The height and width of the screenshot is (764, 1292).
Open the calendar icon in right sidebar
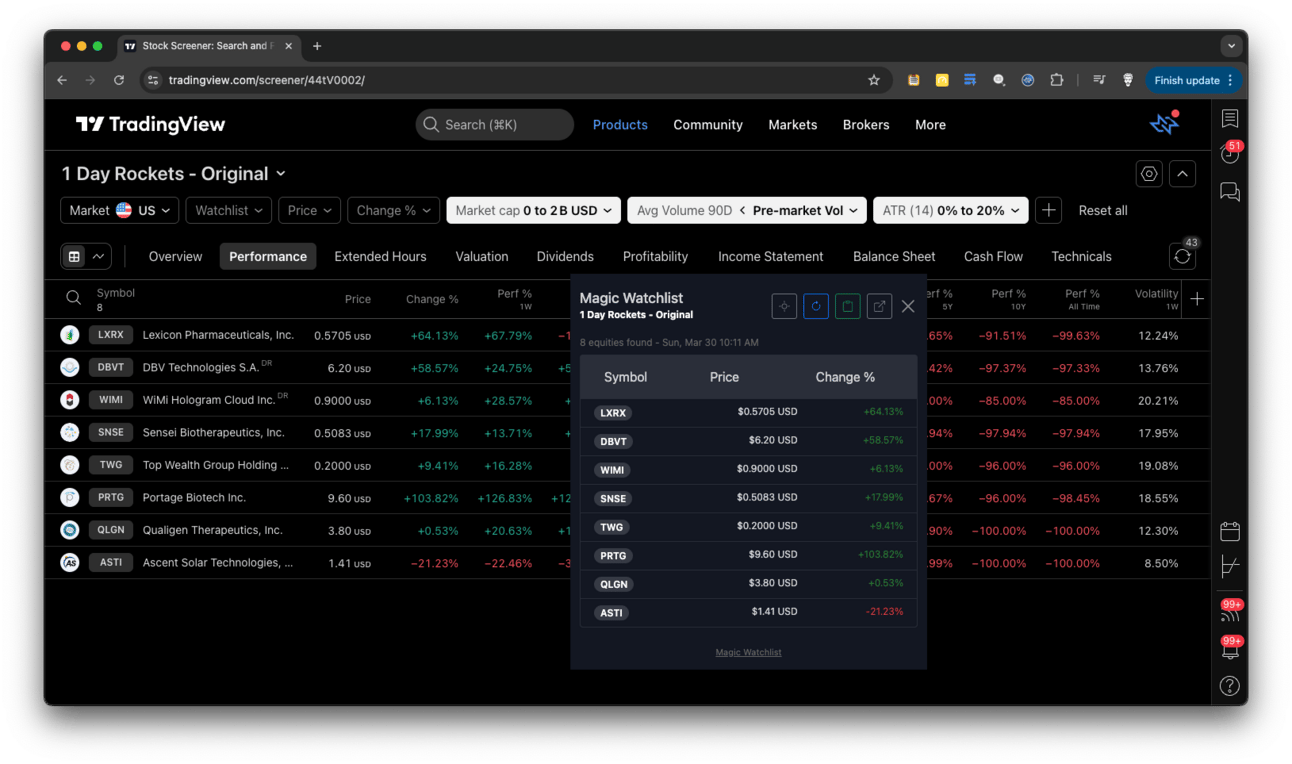[x=1230, y=531]
